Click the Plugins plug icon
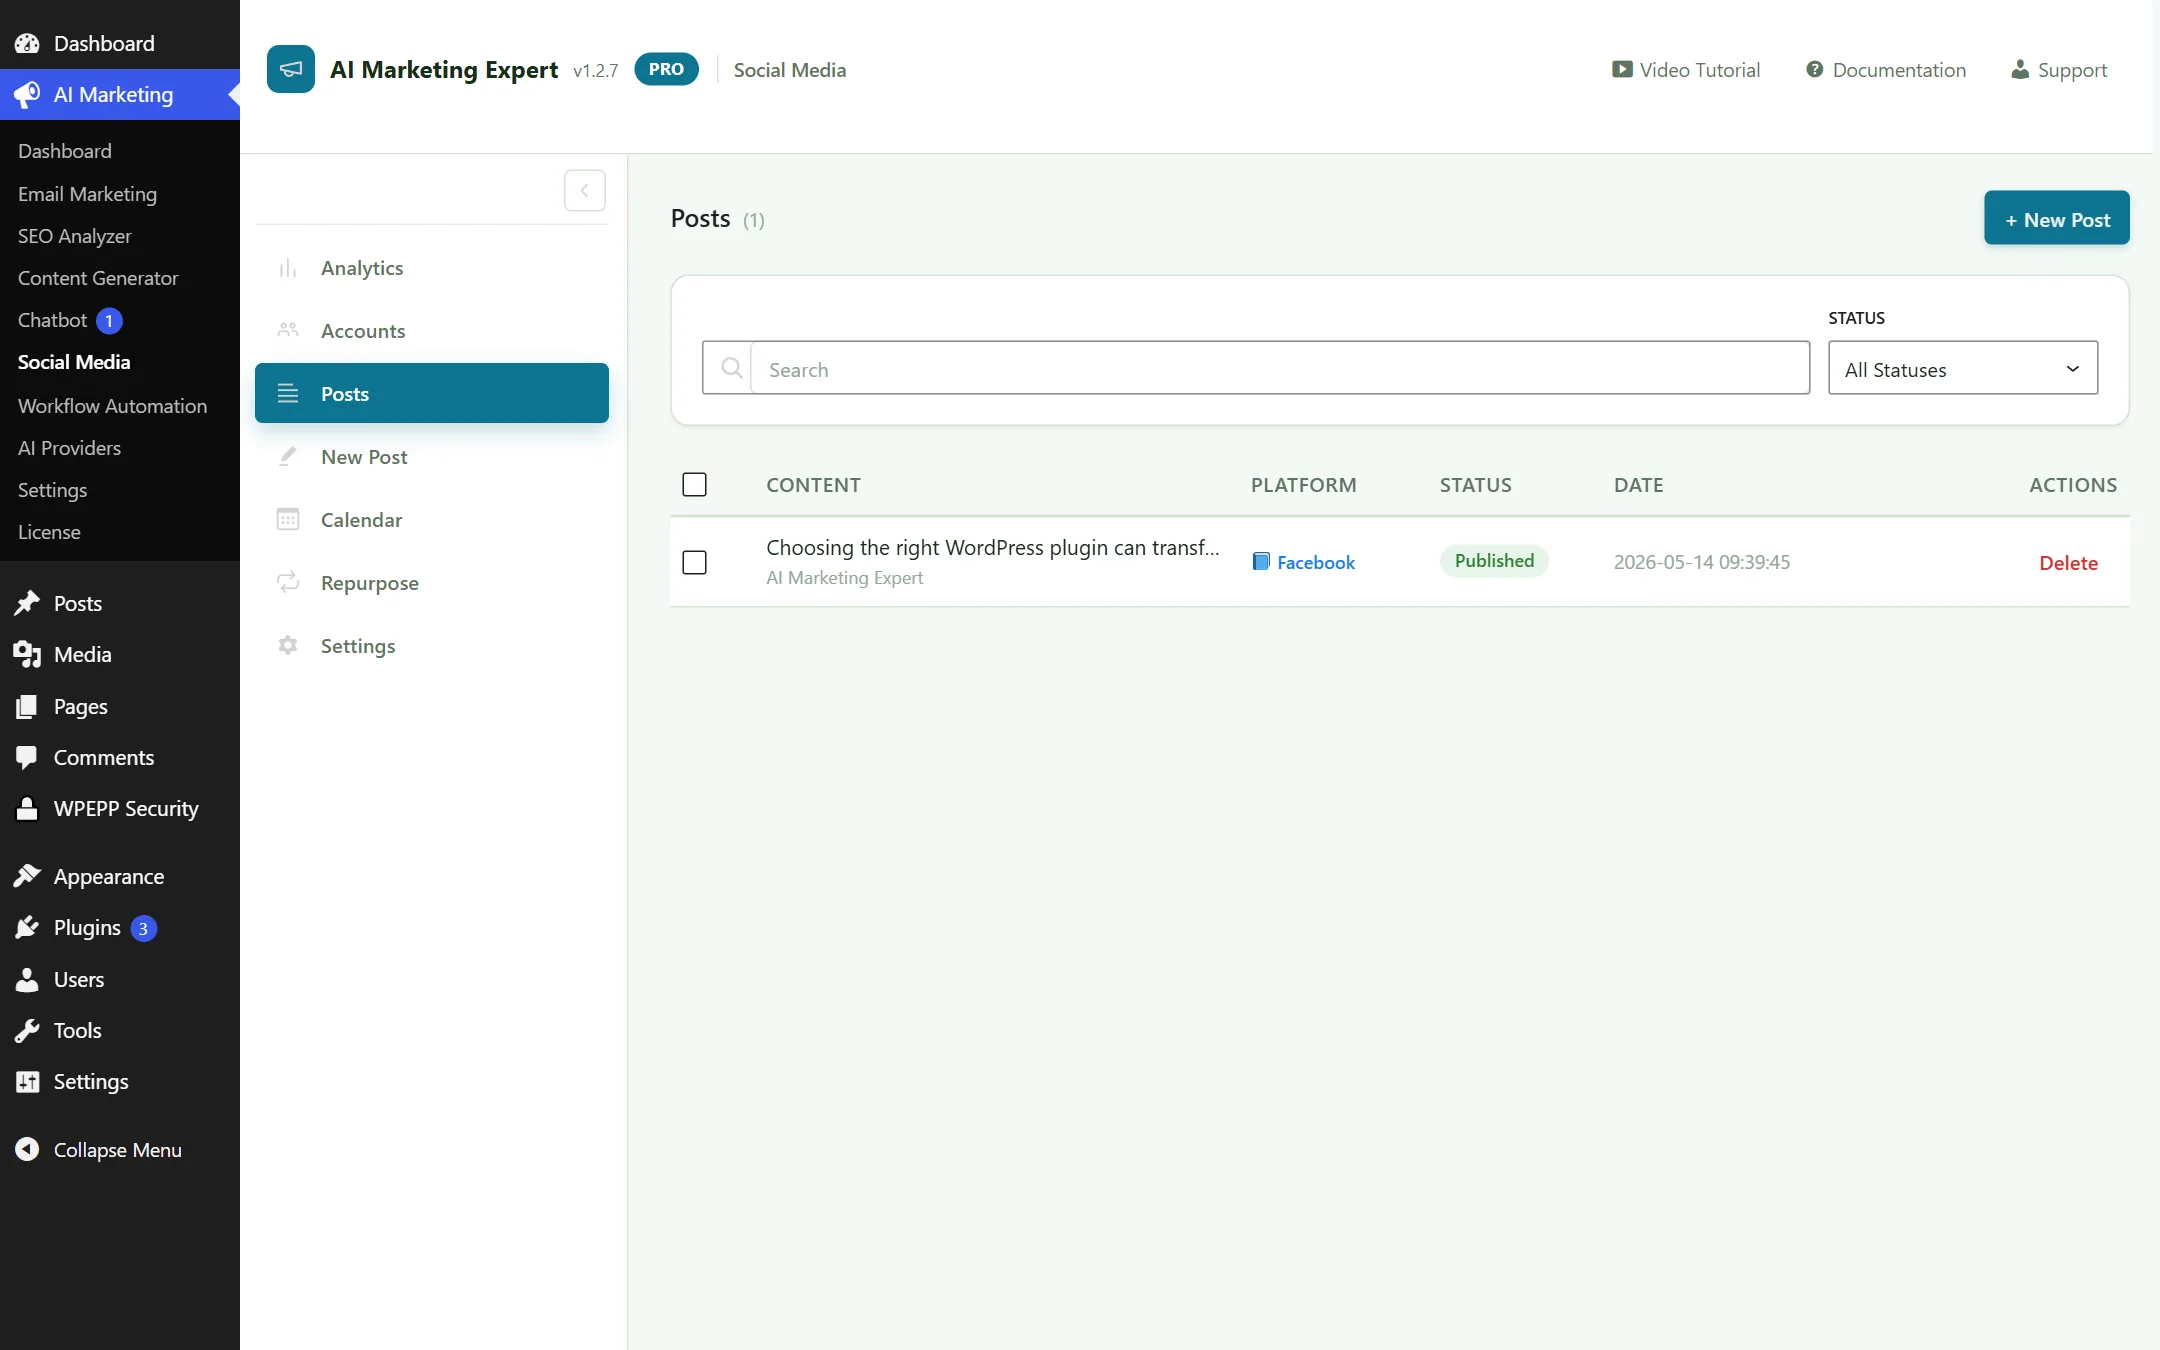The height and width of the screenshot is (1350, 2160). coord(27,927)
